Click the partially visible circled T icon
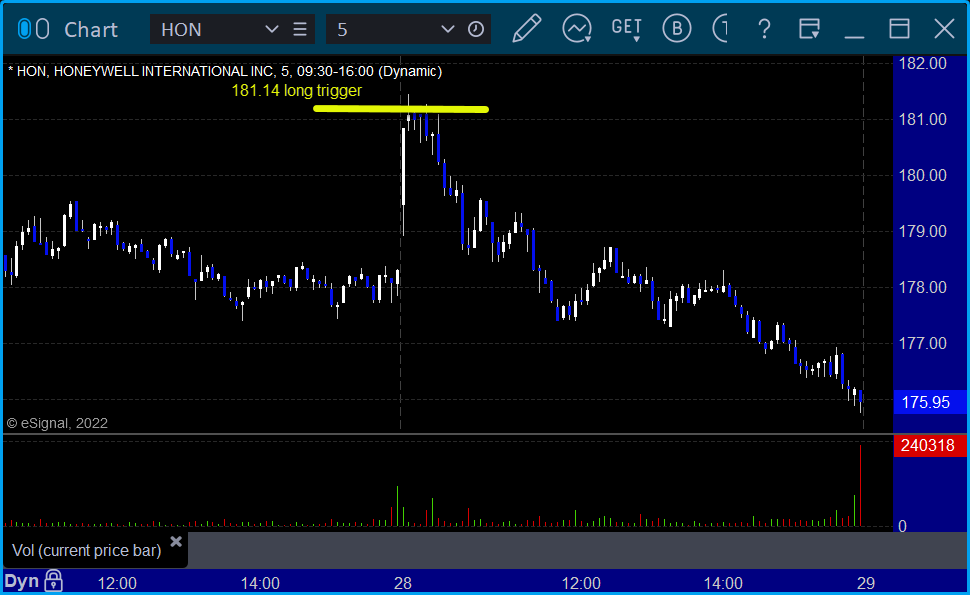This screenshot has height=595, width=970. [720, 28]
